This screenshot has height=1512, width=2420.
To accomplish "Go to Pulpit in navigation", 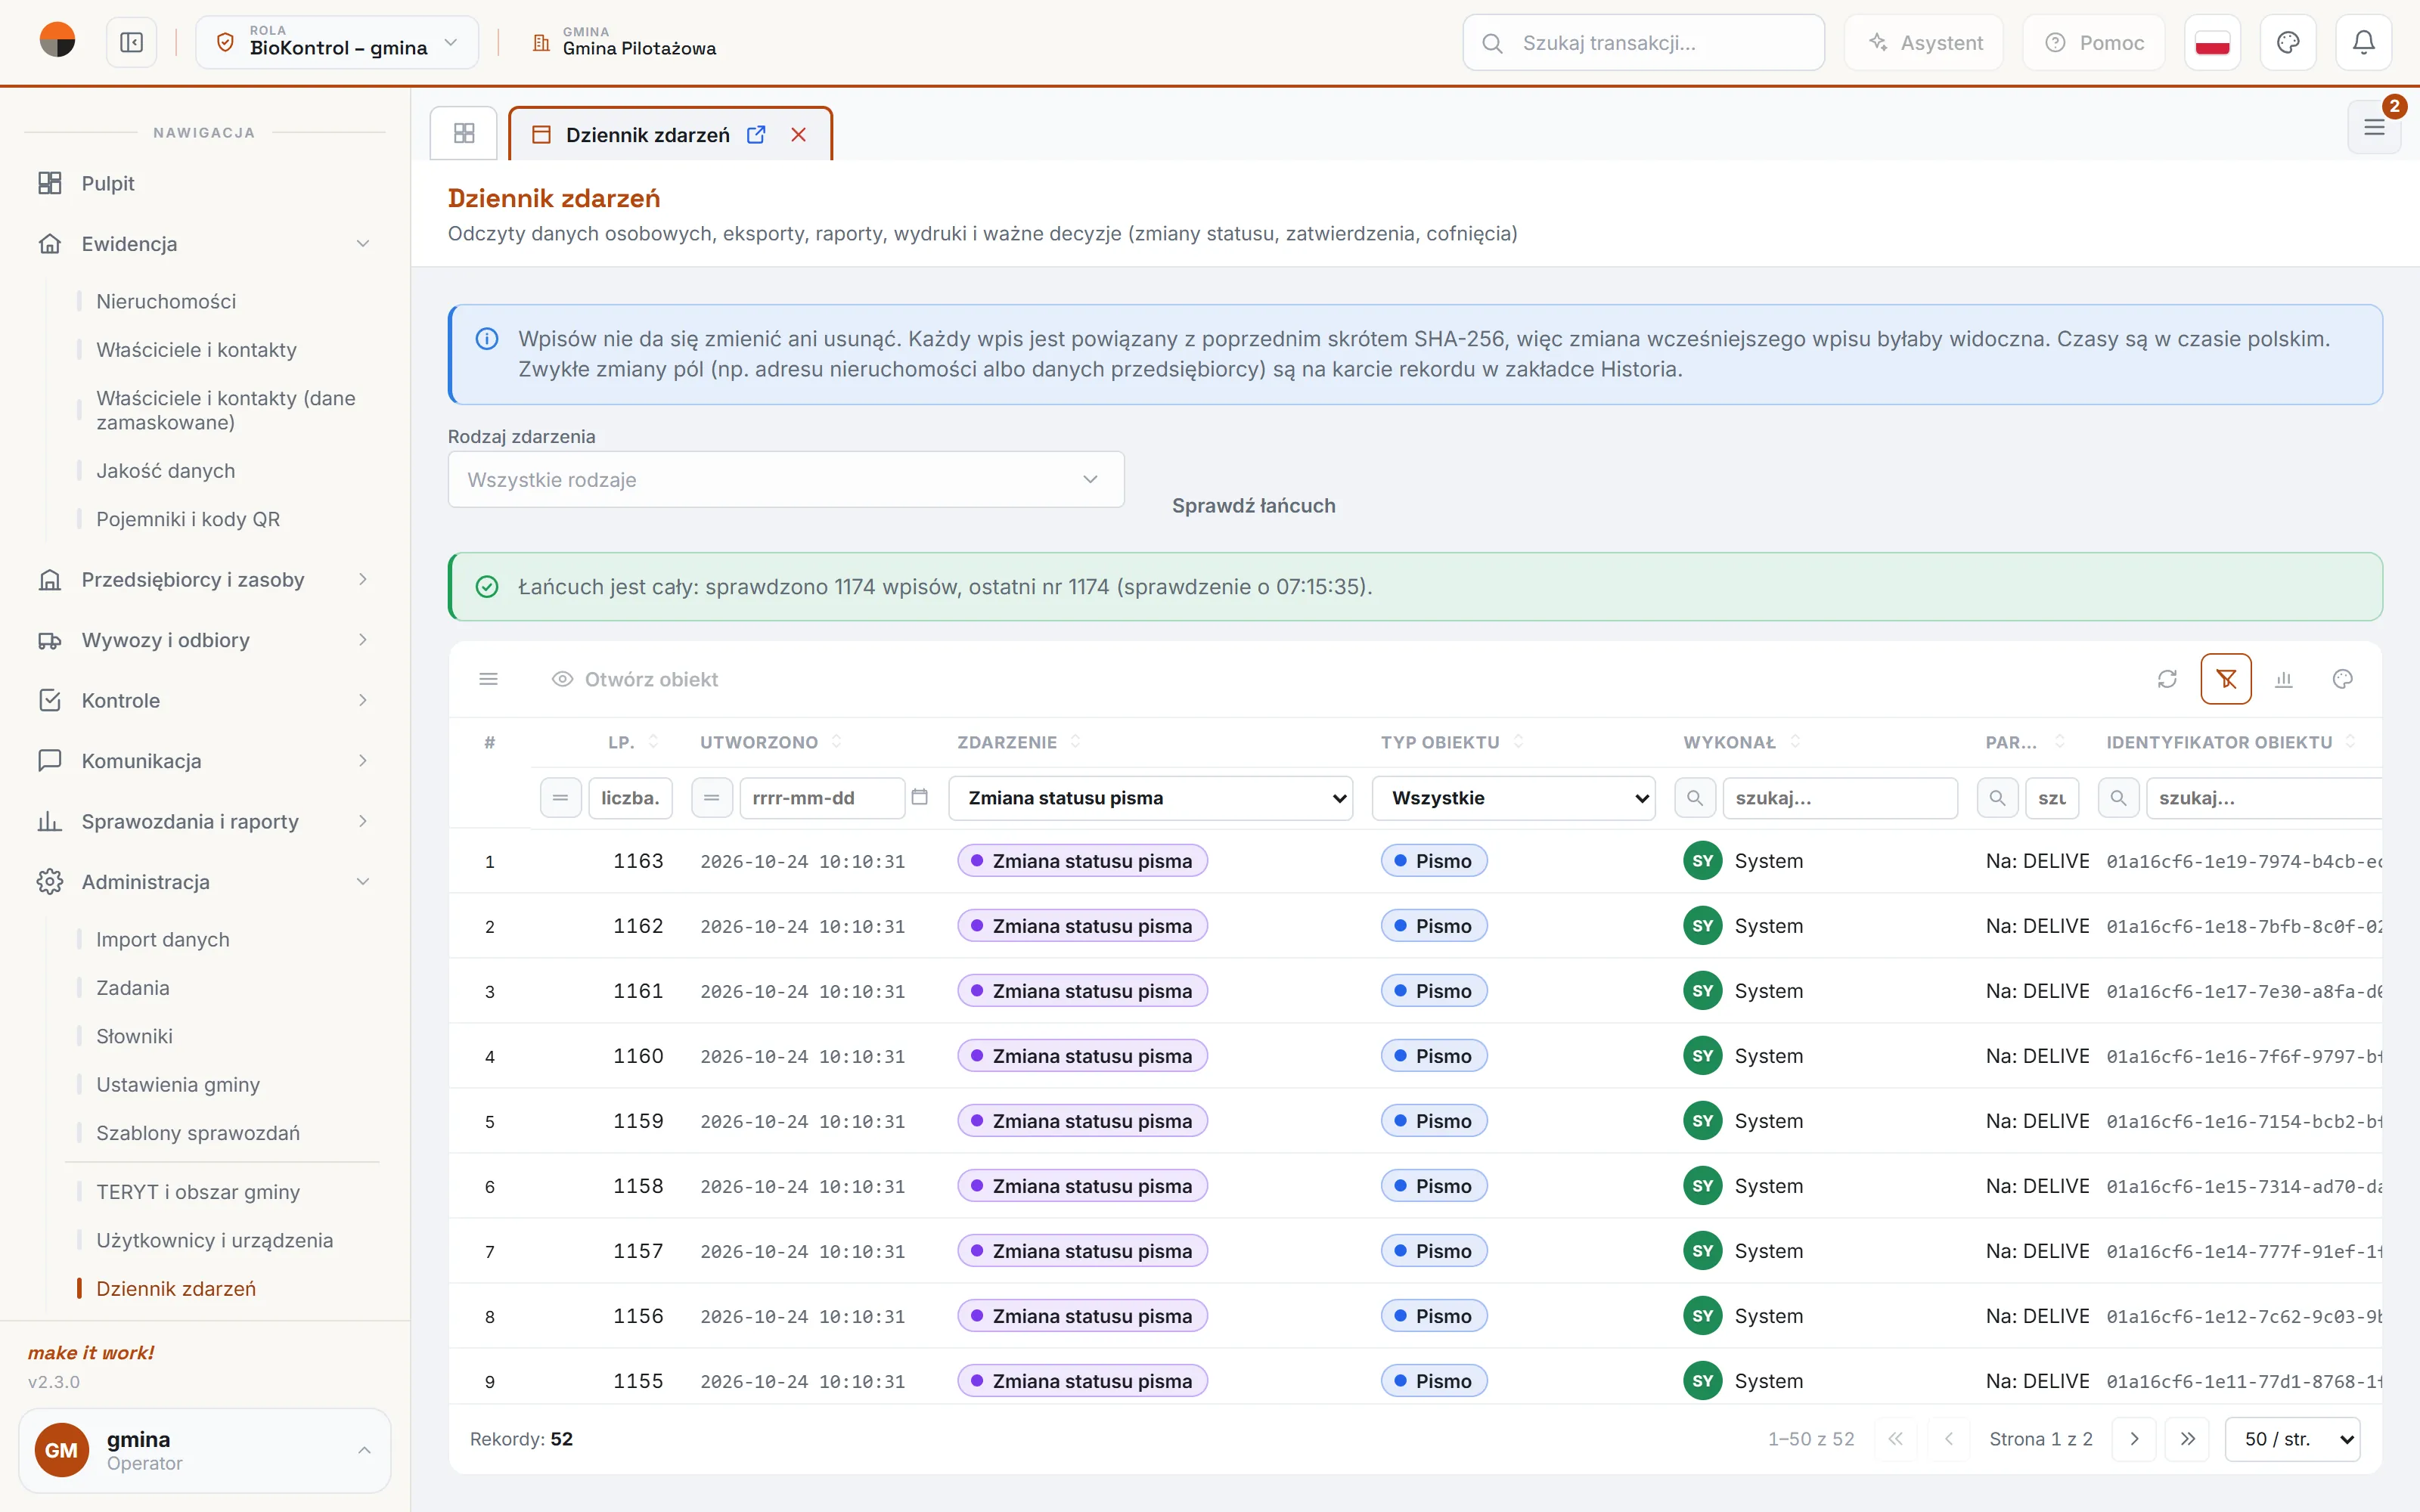I will click(x=204, y=183).
